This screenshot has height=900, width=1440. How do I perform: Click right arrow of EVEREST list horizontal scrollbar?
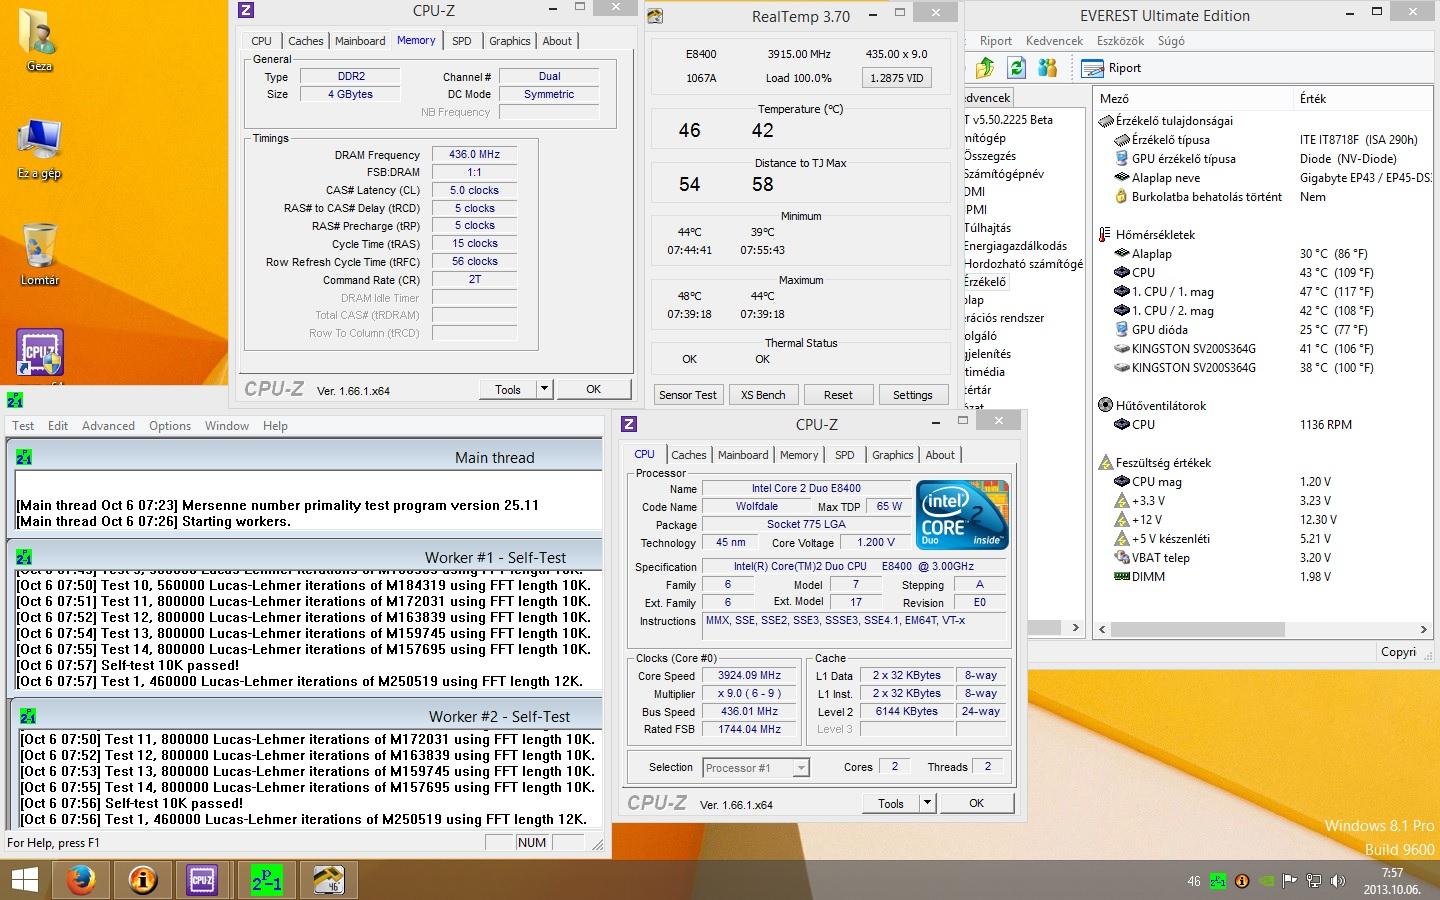click(x=1423, y=629)
